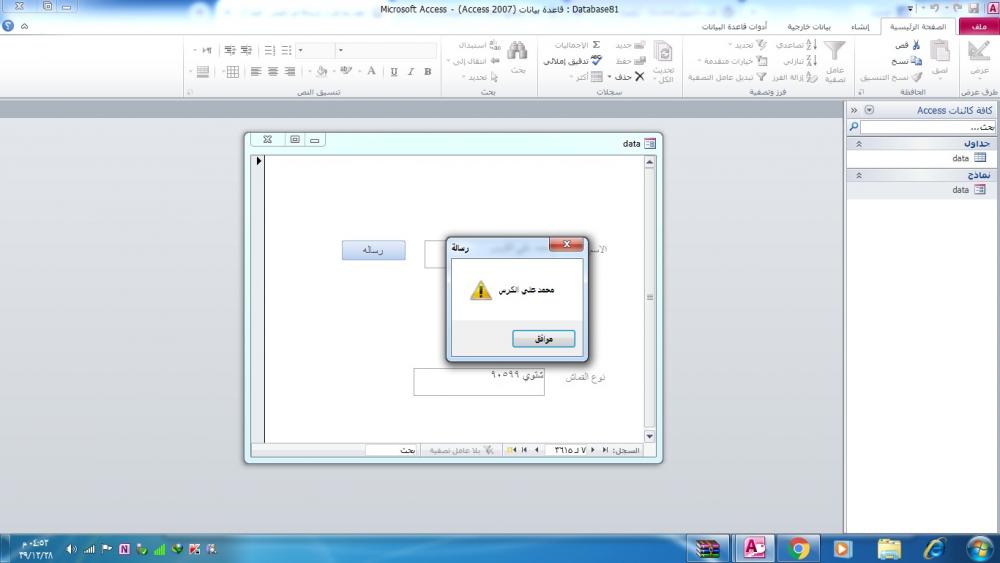1000x563 pixels.
Task: Click the new blank record navigator icon
Action: [x=511, y=450]
